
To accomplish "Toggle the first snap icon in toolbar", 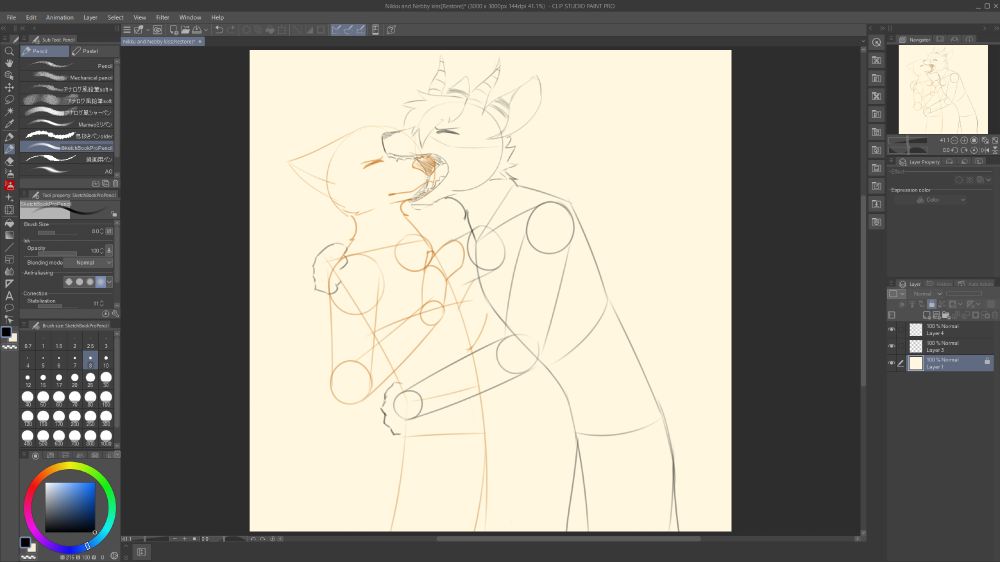I will [336, 29].
